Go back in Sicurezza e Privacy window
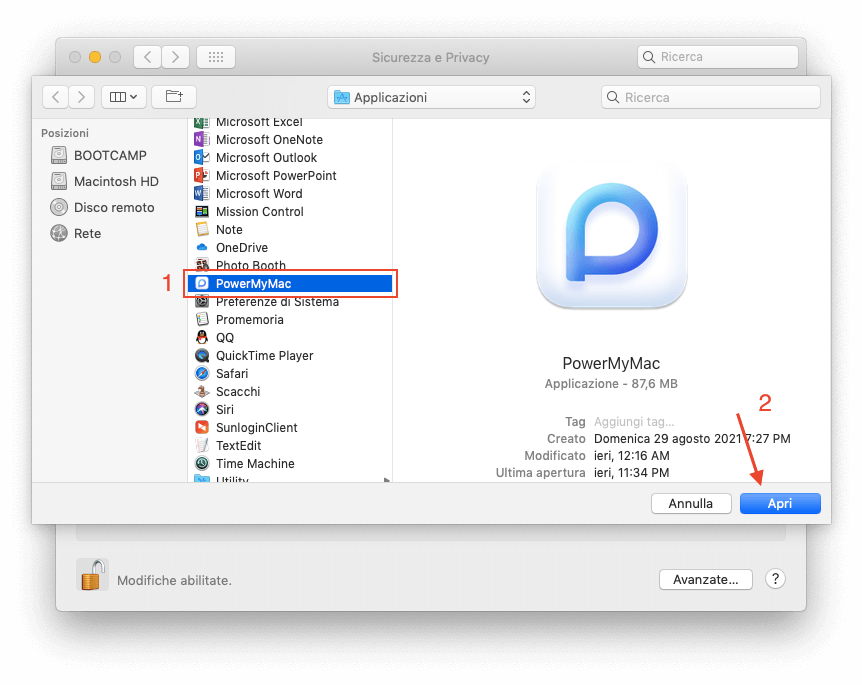This screenshot has height=685, width=862. [x=147, y=57]
